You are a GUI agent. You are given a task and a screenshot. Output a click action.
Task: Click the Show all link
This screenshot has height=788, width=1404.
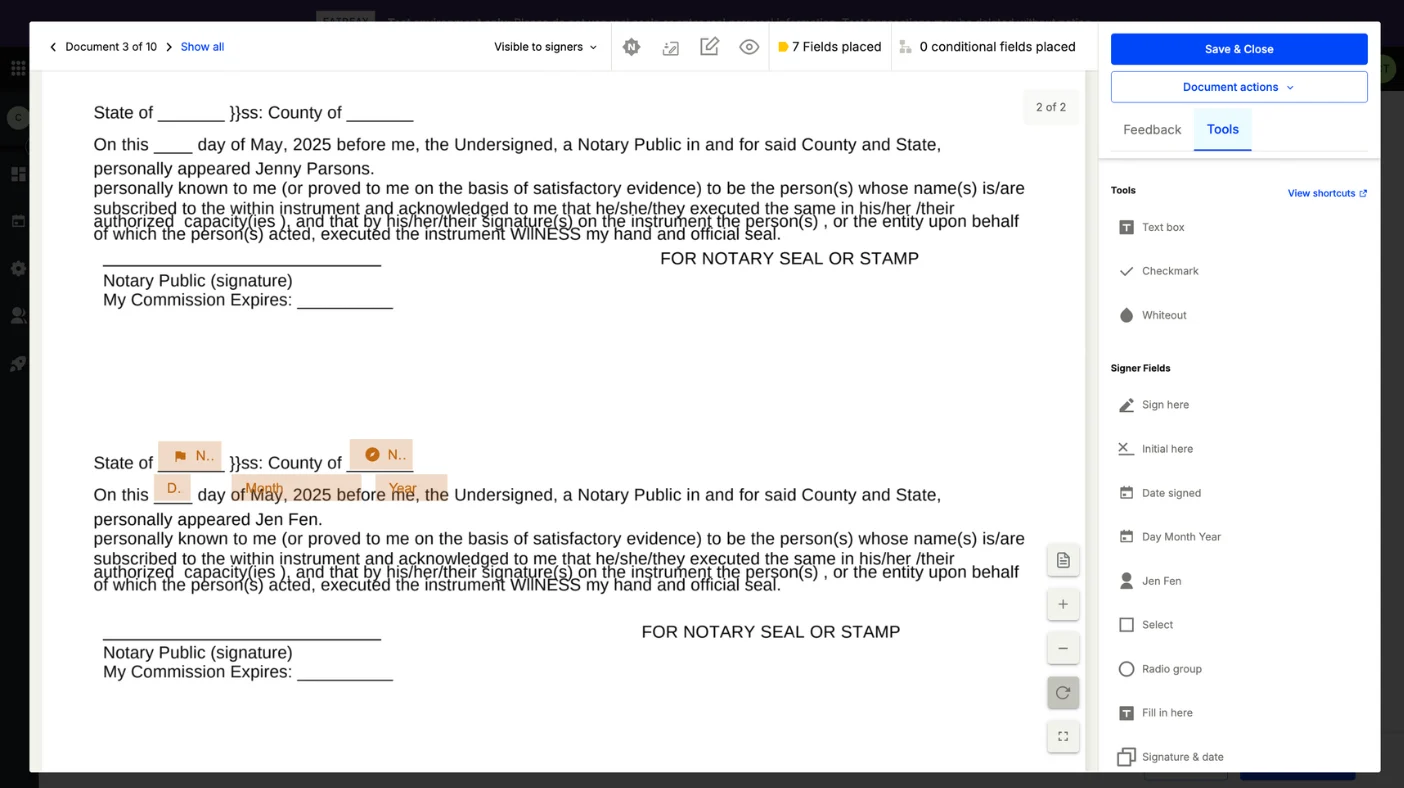[202, 47]
